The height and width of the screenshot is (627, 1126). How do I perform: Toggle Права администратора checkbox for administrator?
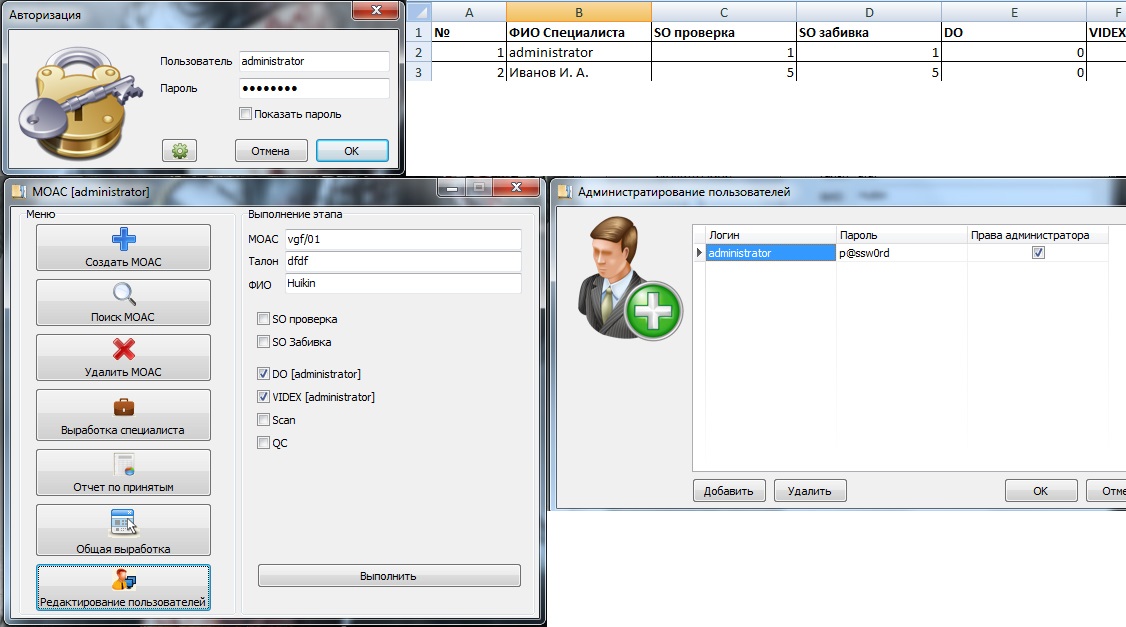coord(1038,253)
